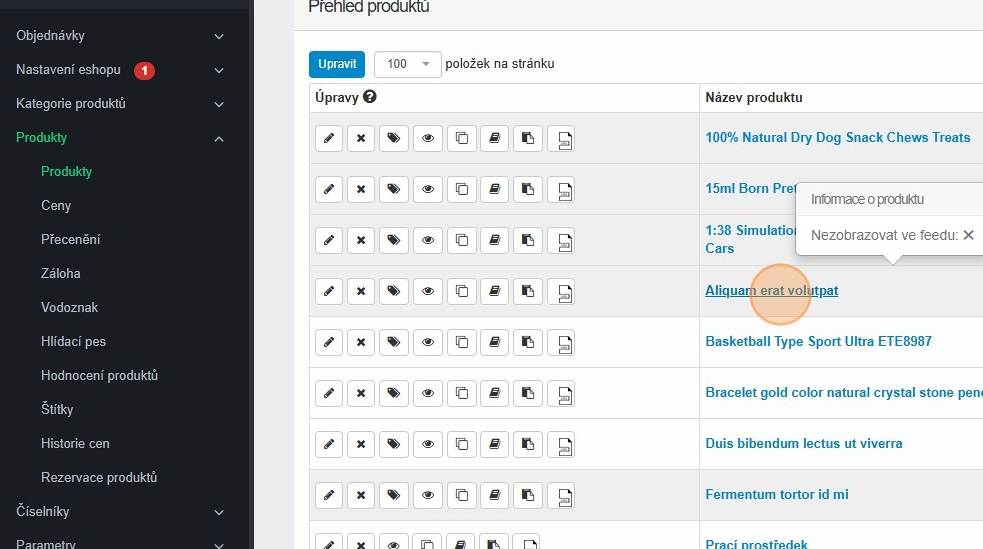
Task: Go to Štítky in the sidebar
Action: (x=57, y=409)
